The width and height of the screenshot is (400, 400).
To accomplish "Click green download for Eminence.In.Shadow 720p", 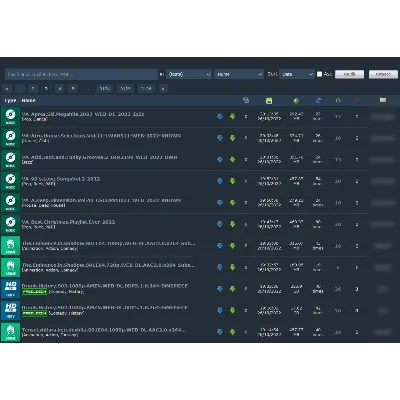I will (232, 267).
